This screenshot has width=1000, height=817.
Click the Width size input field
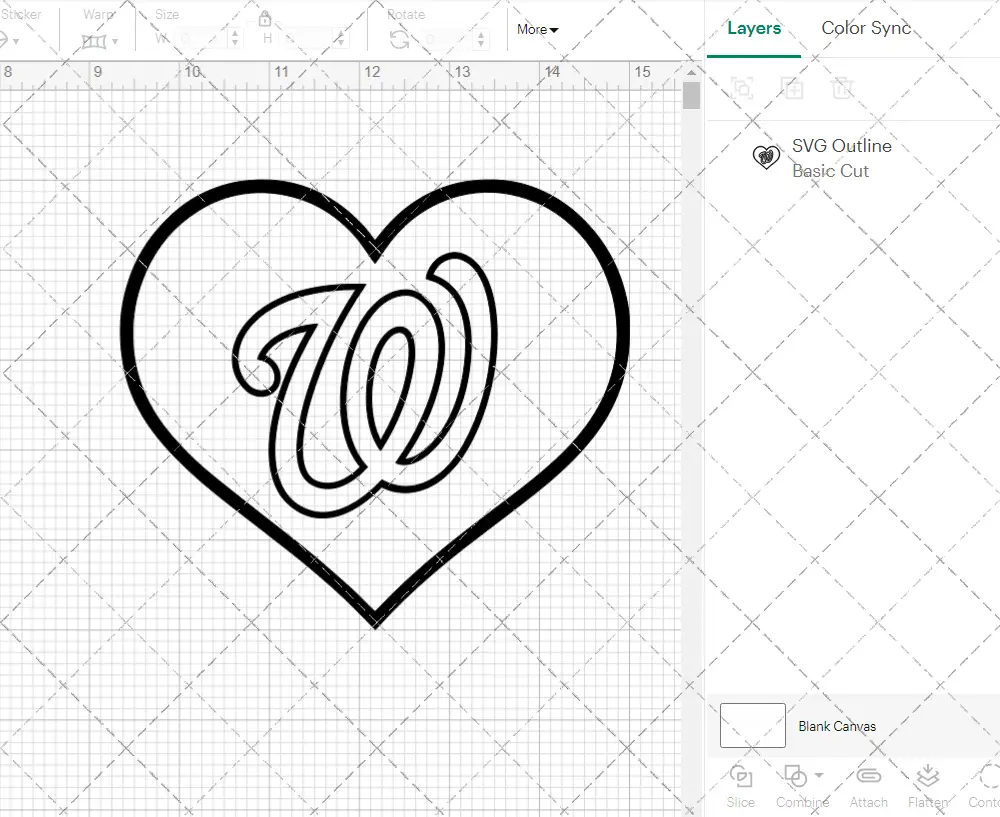point(203,39)
